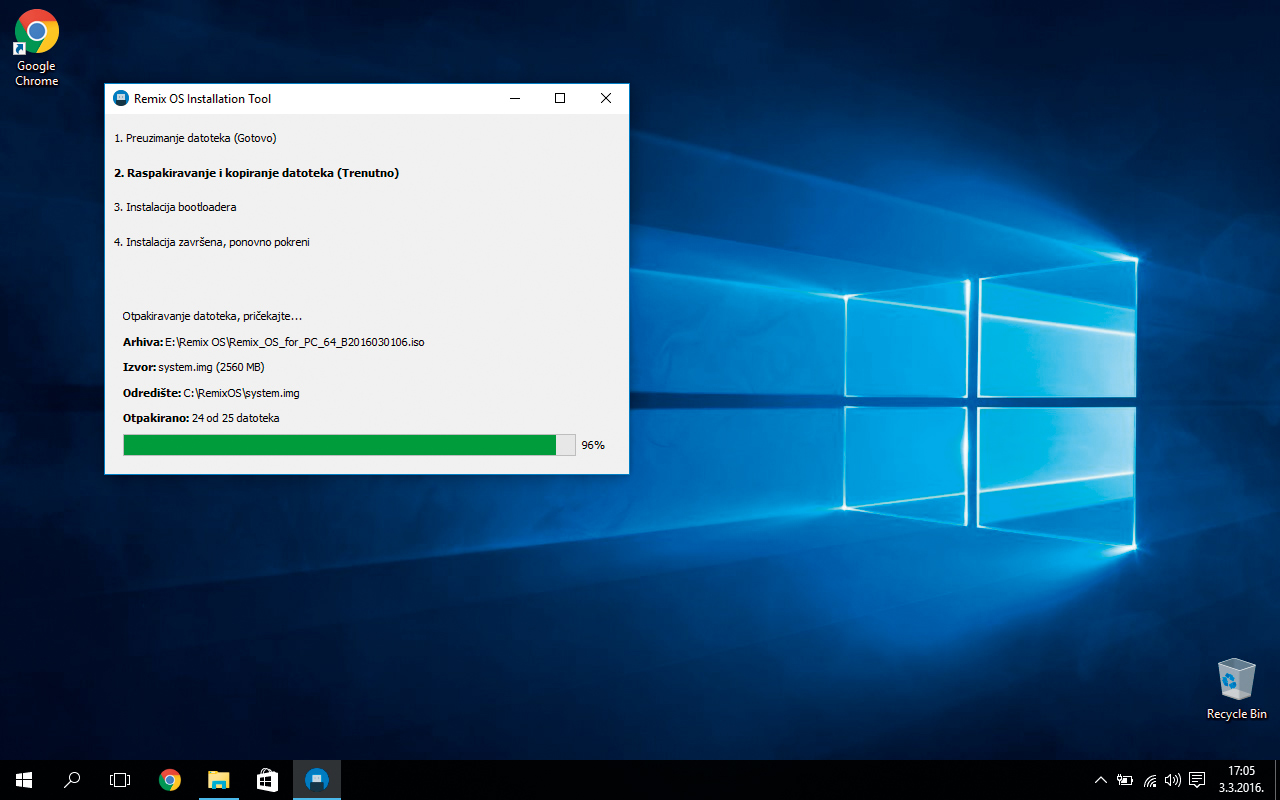This screenshot has height=800, width=1280.
Task: Open Google Chrome from the taskbar
Action: click(169, 779)
